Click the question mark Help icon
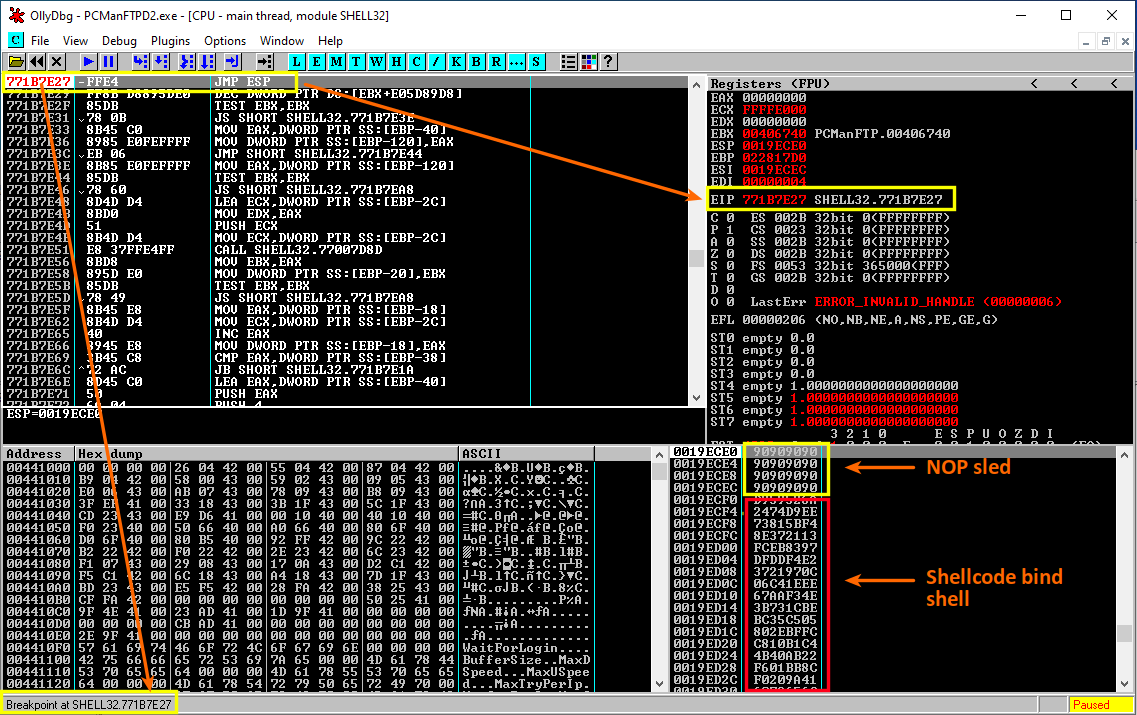This screenshot has width=1137, height=715. tap(608, 62)
